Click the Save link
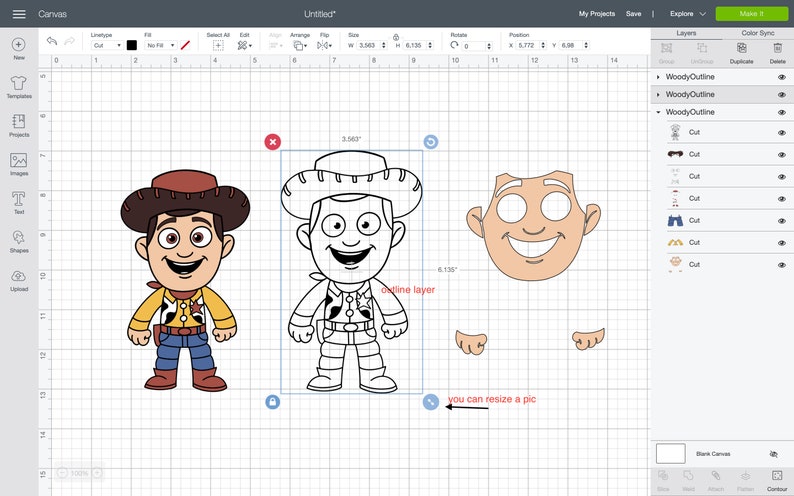This screenshot has height=496, width=794. tap(633, 14)
